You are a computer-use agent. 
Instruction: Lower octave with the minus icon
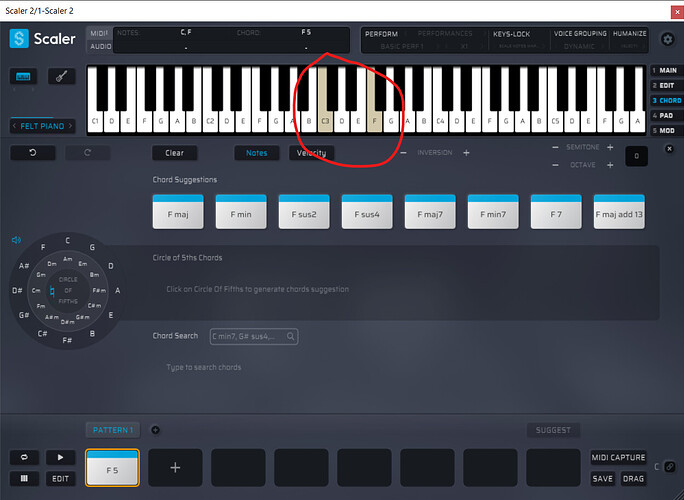click(555, 165)
